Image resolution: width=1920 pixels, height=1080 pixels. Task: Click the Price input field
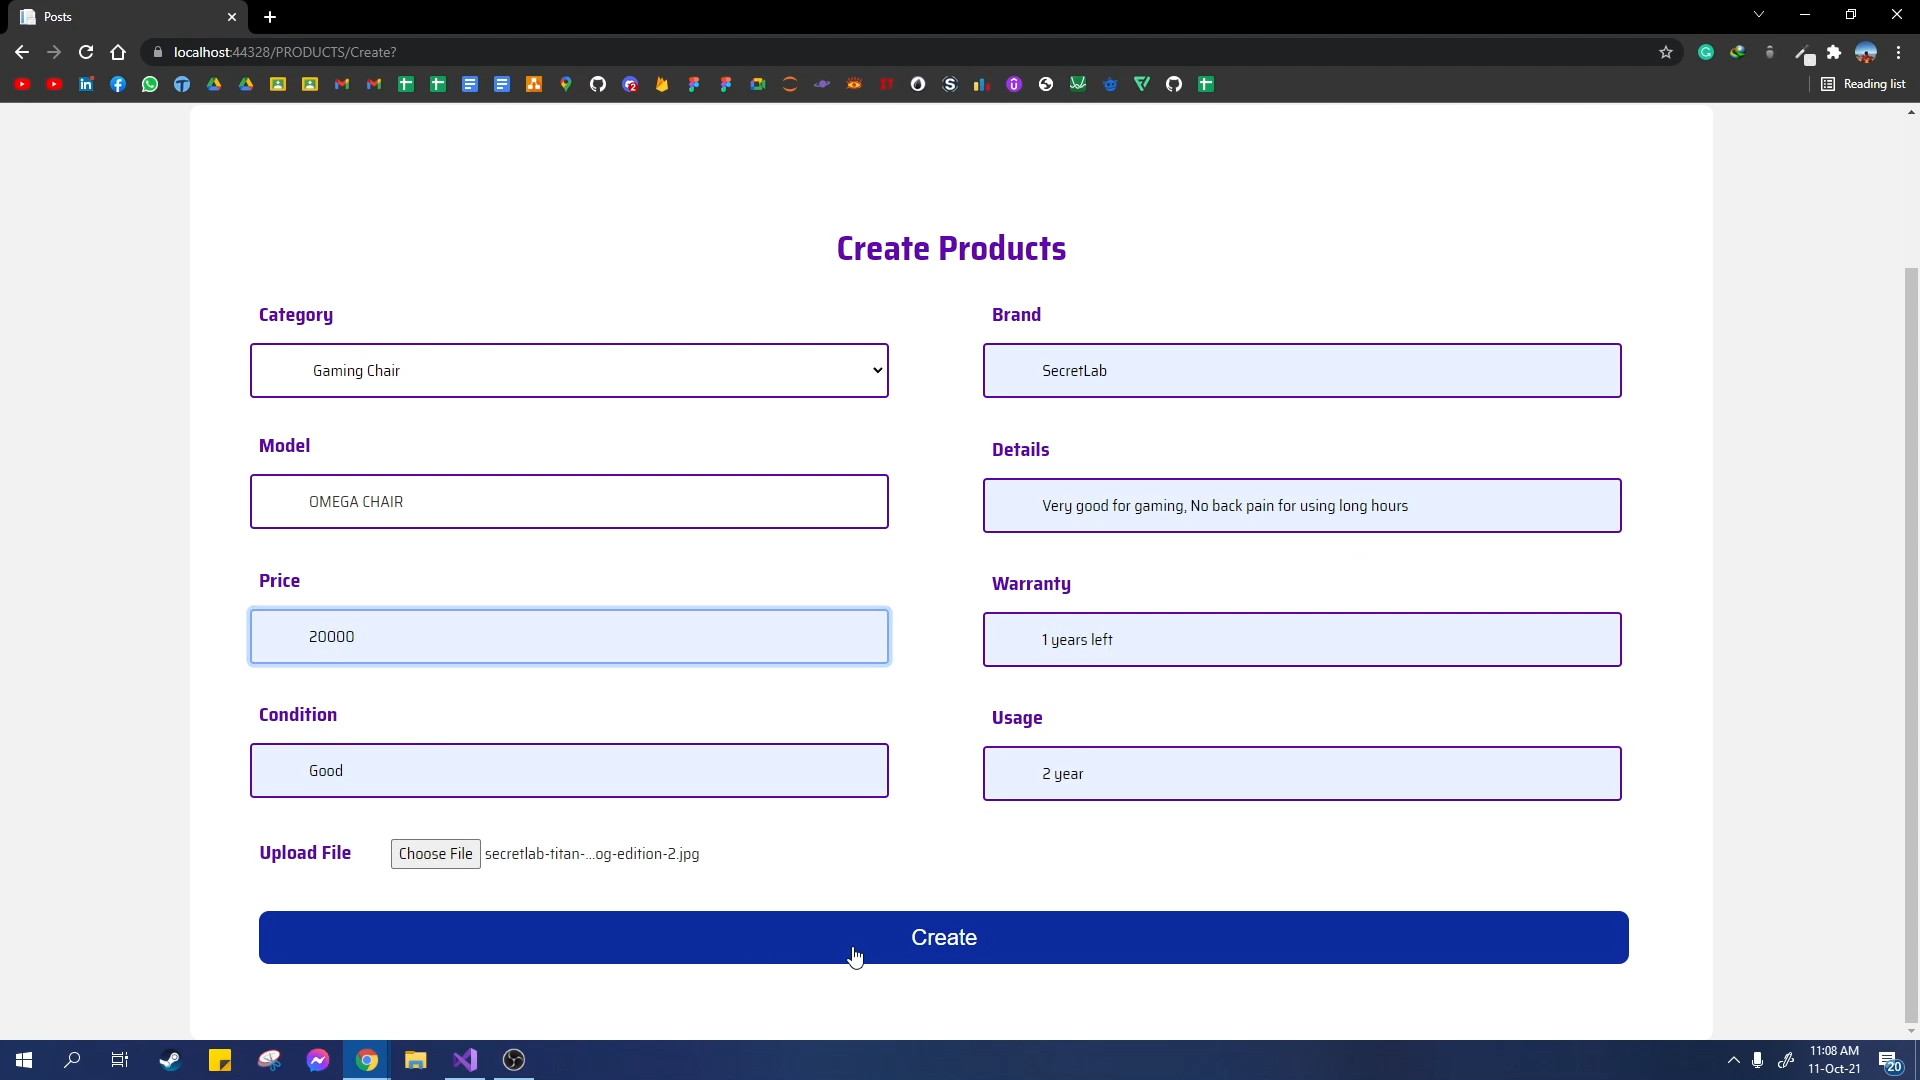(569, 637)
